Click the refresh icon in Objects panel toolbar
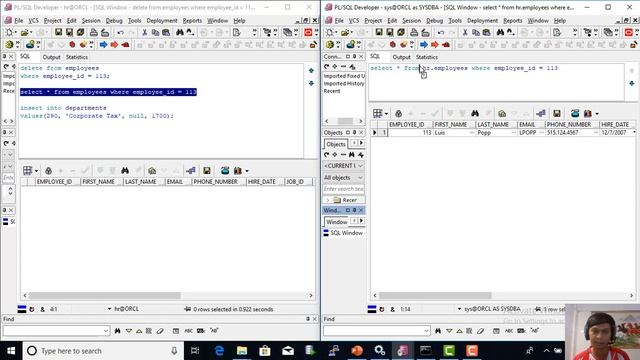Image resolution: width=640 pixels, height=360 pixels. [x=327, y=155]
